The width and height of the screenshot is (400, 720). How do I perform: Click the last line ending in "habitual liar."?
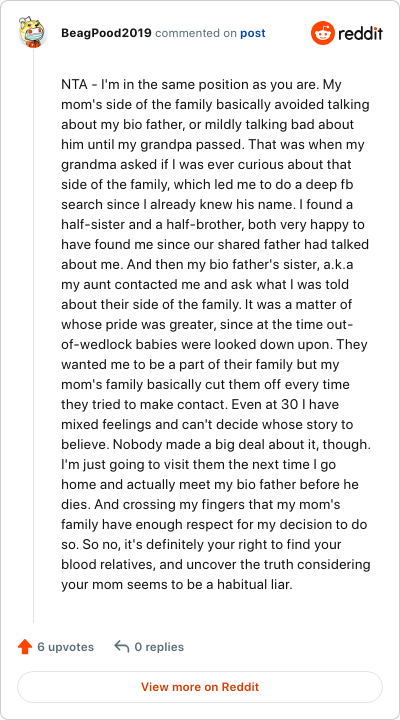pyautogui.click(x=177, y=585)
